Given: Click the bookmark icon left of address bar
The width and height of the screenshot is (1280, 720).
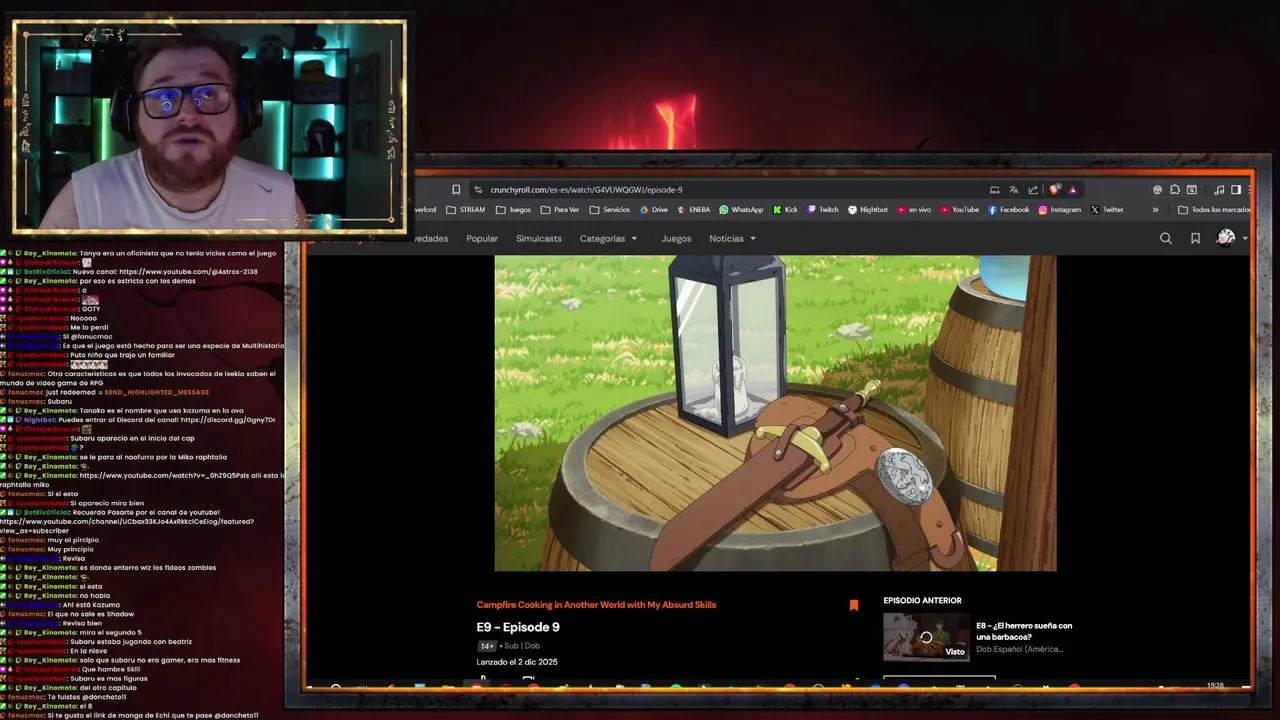Looking at the screenshot, I should point(456,190).
